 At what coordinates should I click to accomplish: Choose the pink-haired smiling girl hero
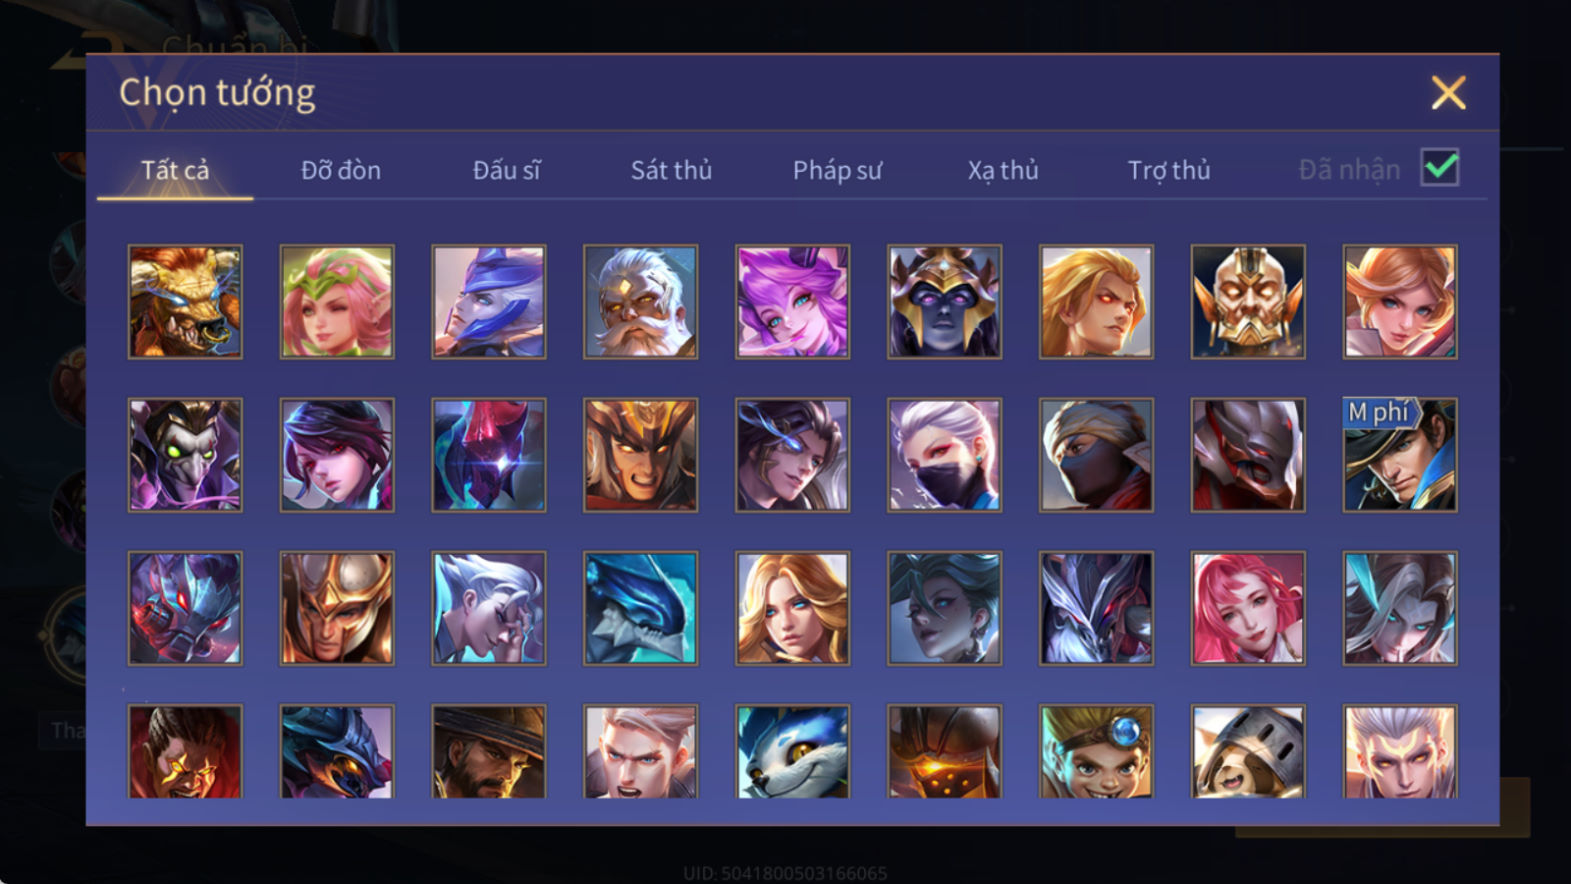[1248, 608]
